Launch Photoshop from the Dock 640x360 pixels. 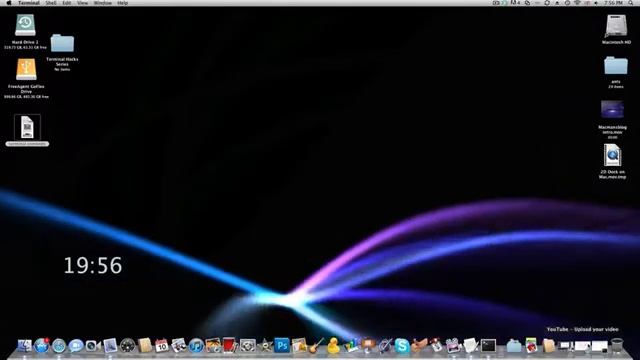click(282, 346)
